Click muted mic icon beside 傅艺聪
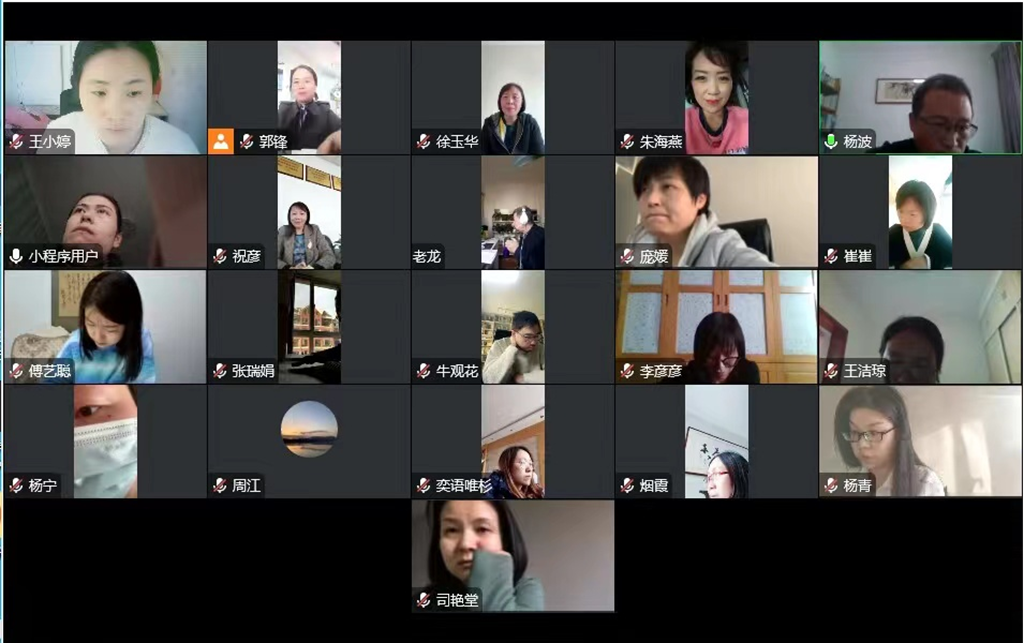Viewport: 1024px width, 643px height. pos(16,371)
